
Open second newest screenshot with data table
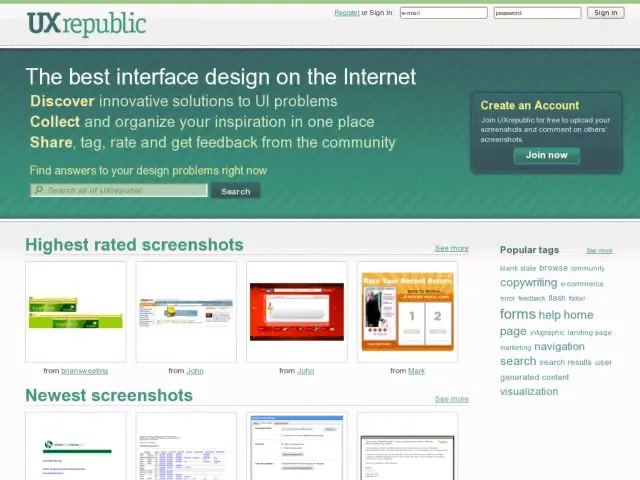186,446
